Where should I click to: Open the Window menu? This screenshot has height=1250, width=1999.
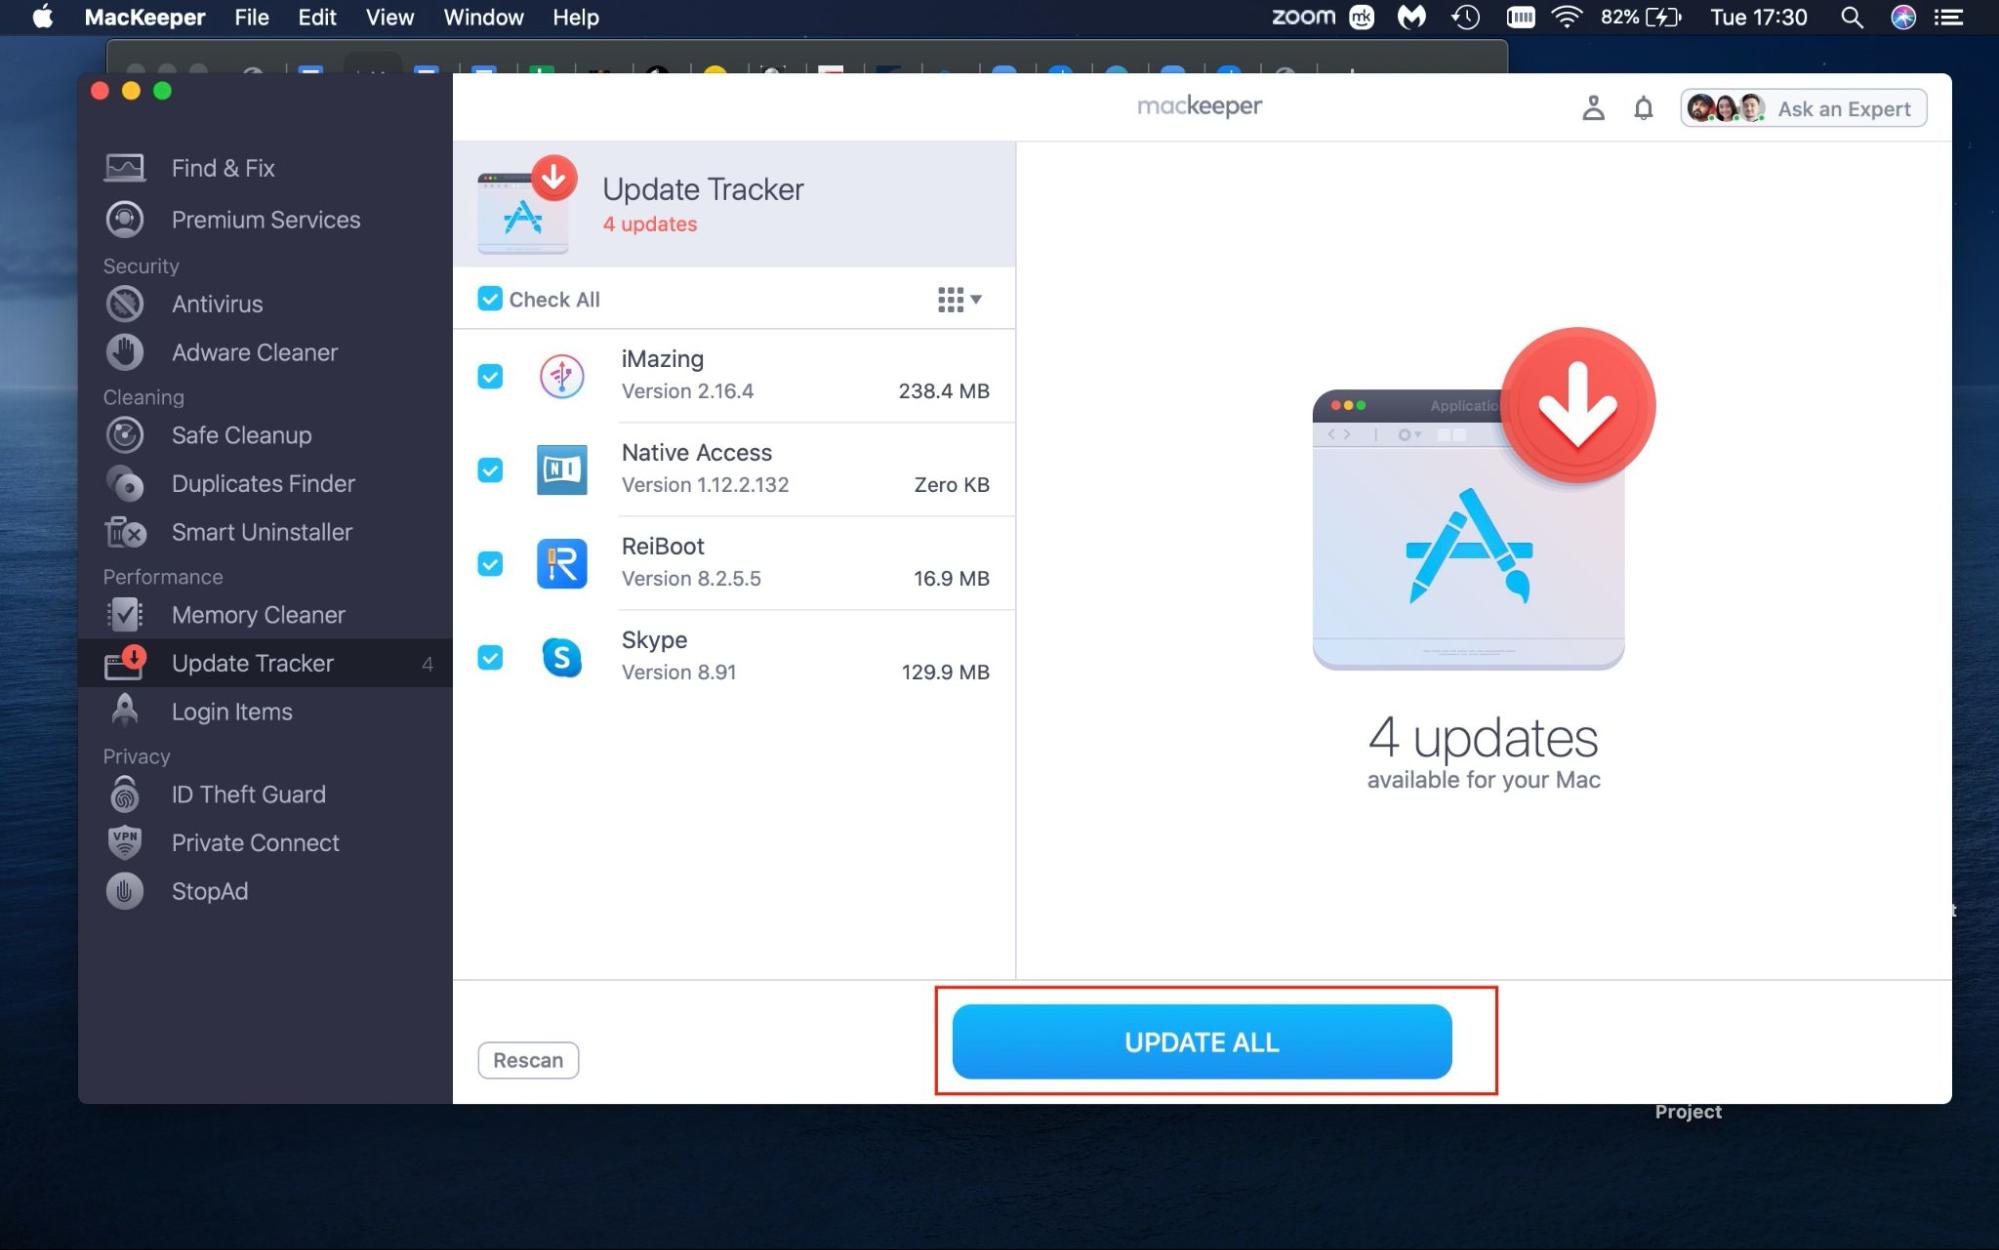click(484, 17)
